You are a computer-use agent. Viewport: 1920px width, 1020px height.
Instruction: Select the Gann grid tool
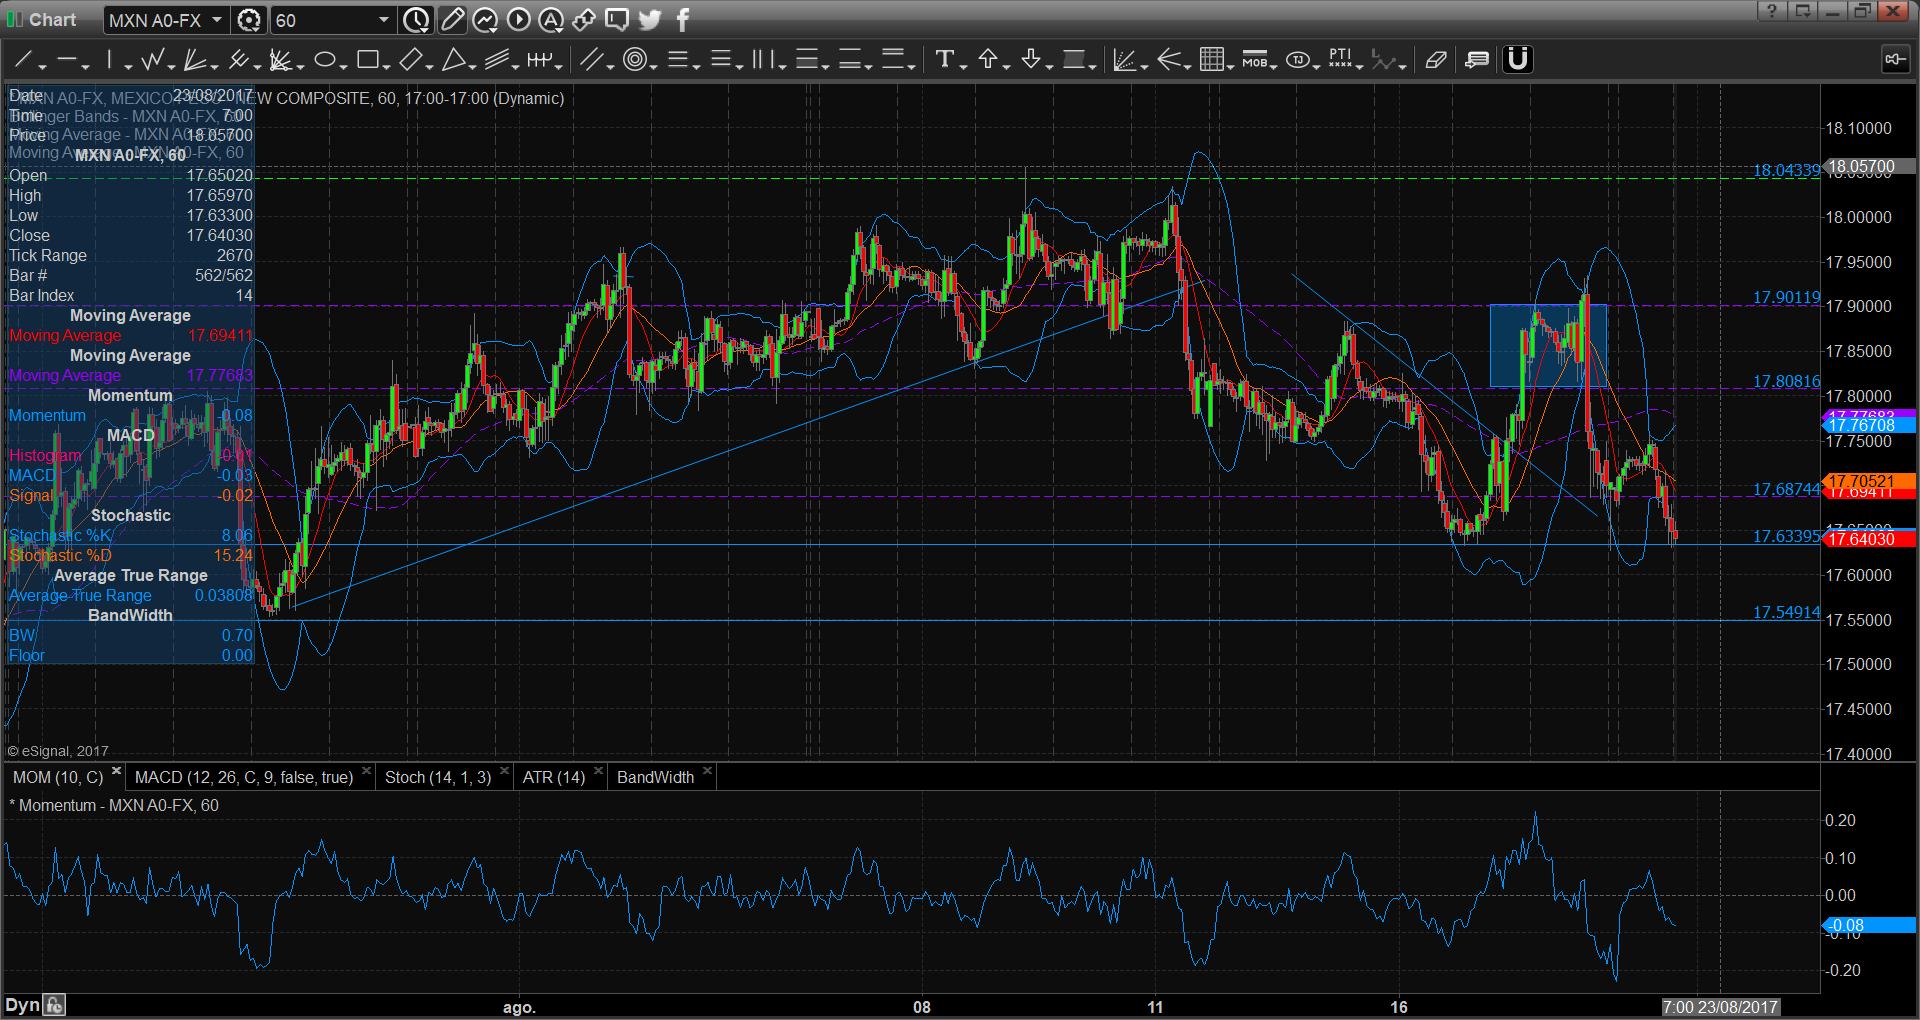click(1211, 60)
